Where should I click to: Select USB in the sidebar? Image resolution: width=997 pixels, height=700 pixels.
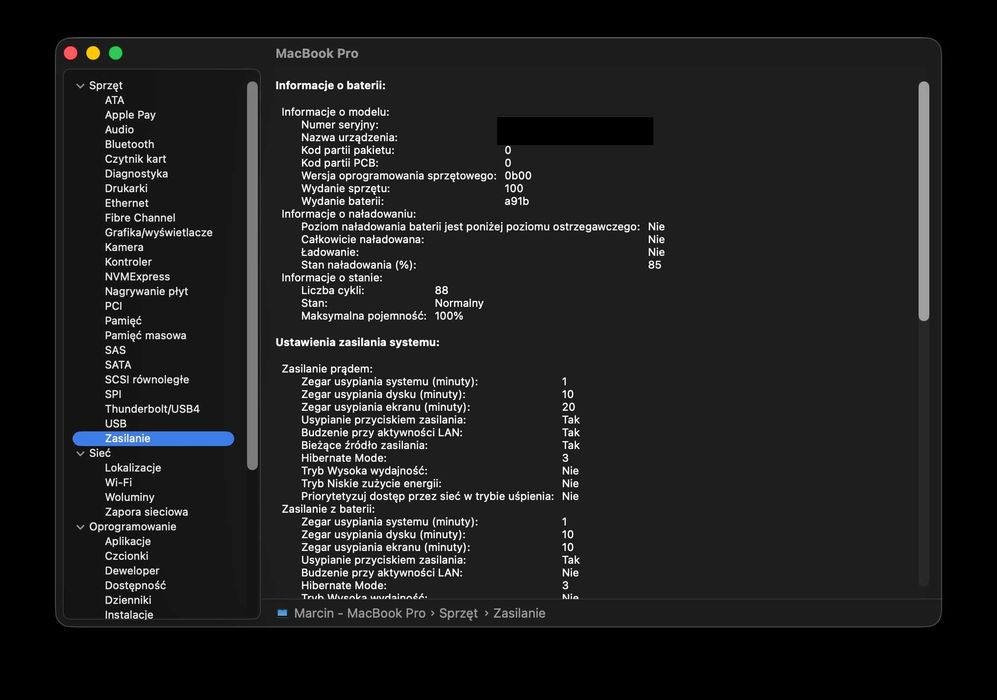coord(115,423)
